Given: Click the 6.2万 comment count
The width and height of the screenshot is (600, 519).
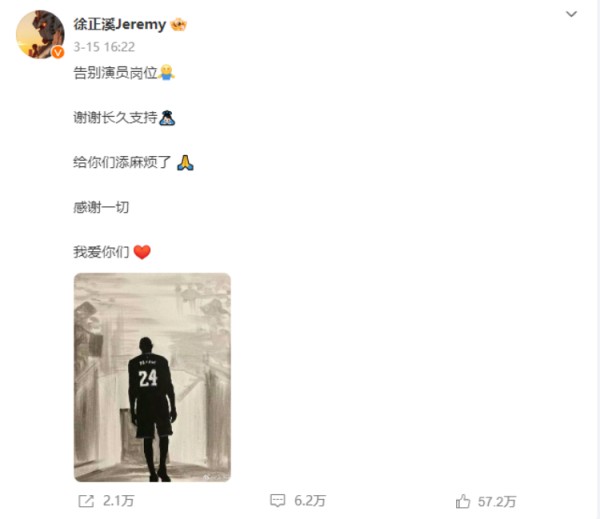Looking at the screenshot, I should point(310,501).
